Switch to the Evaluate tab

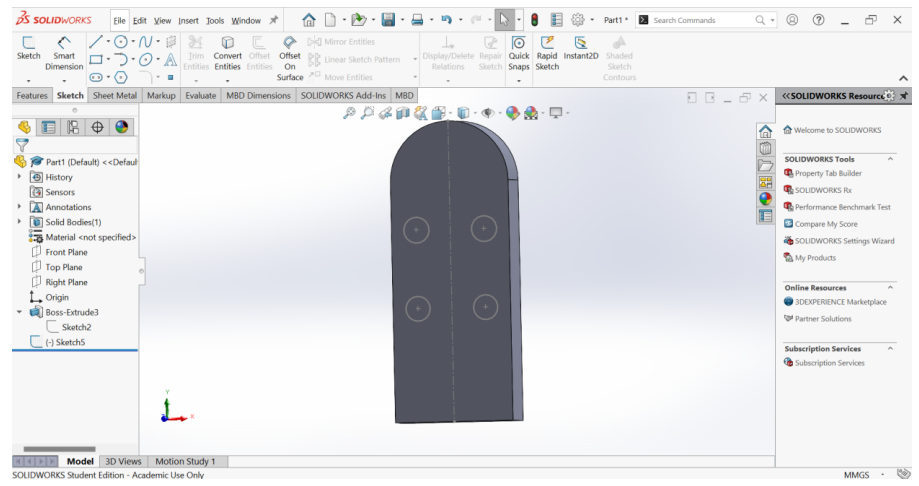200,95
